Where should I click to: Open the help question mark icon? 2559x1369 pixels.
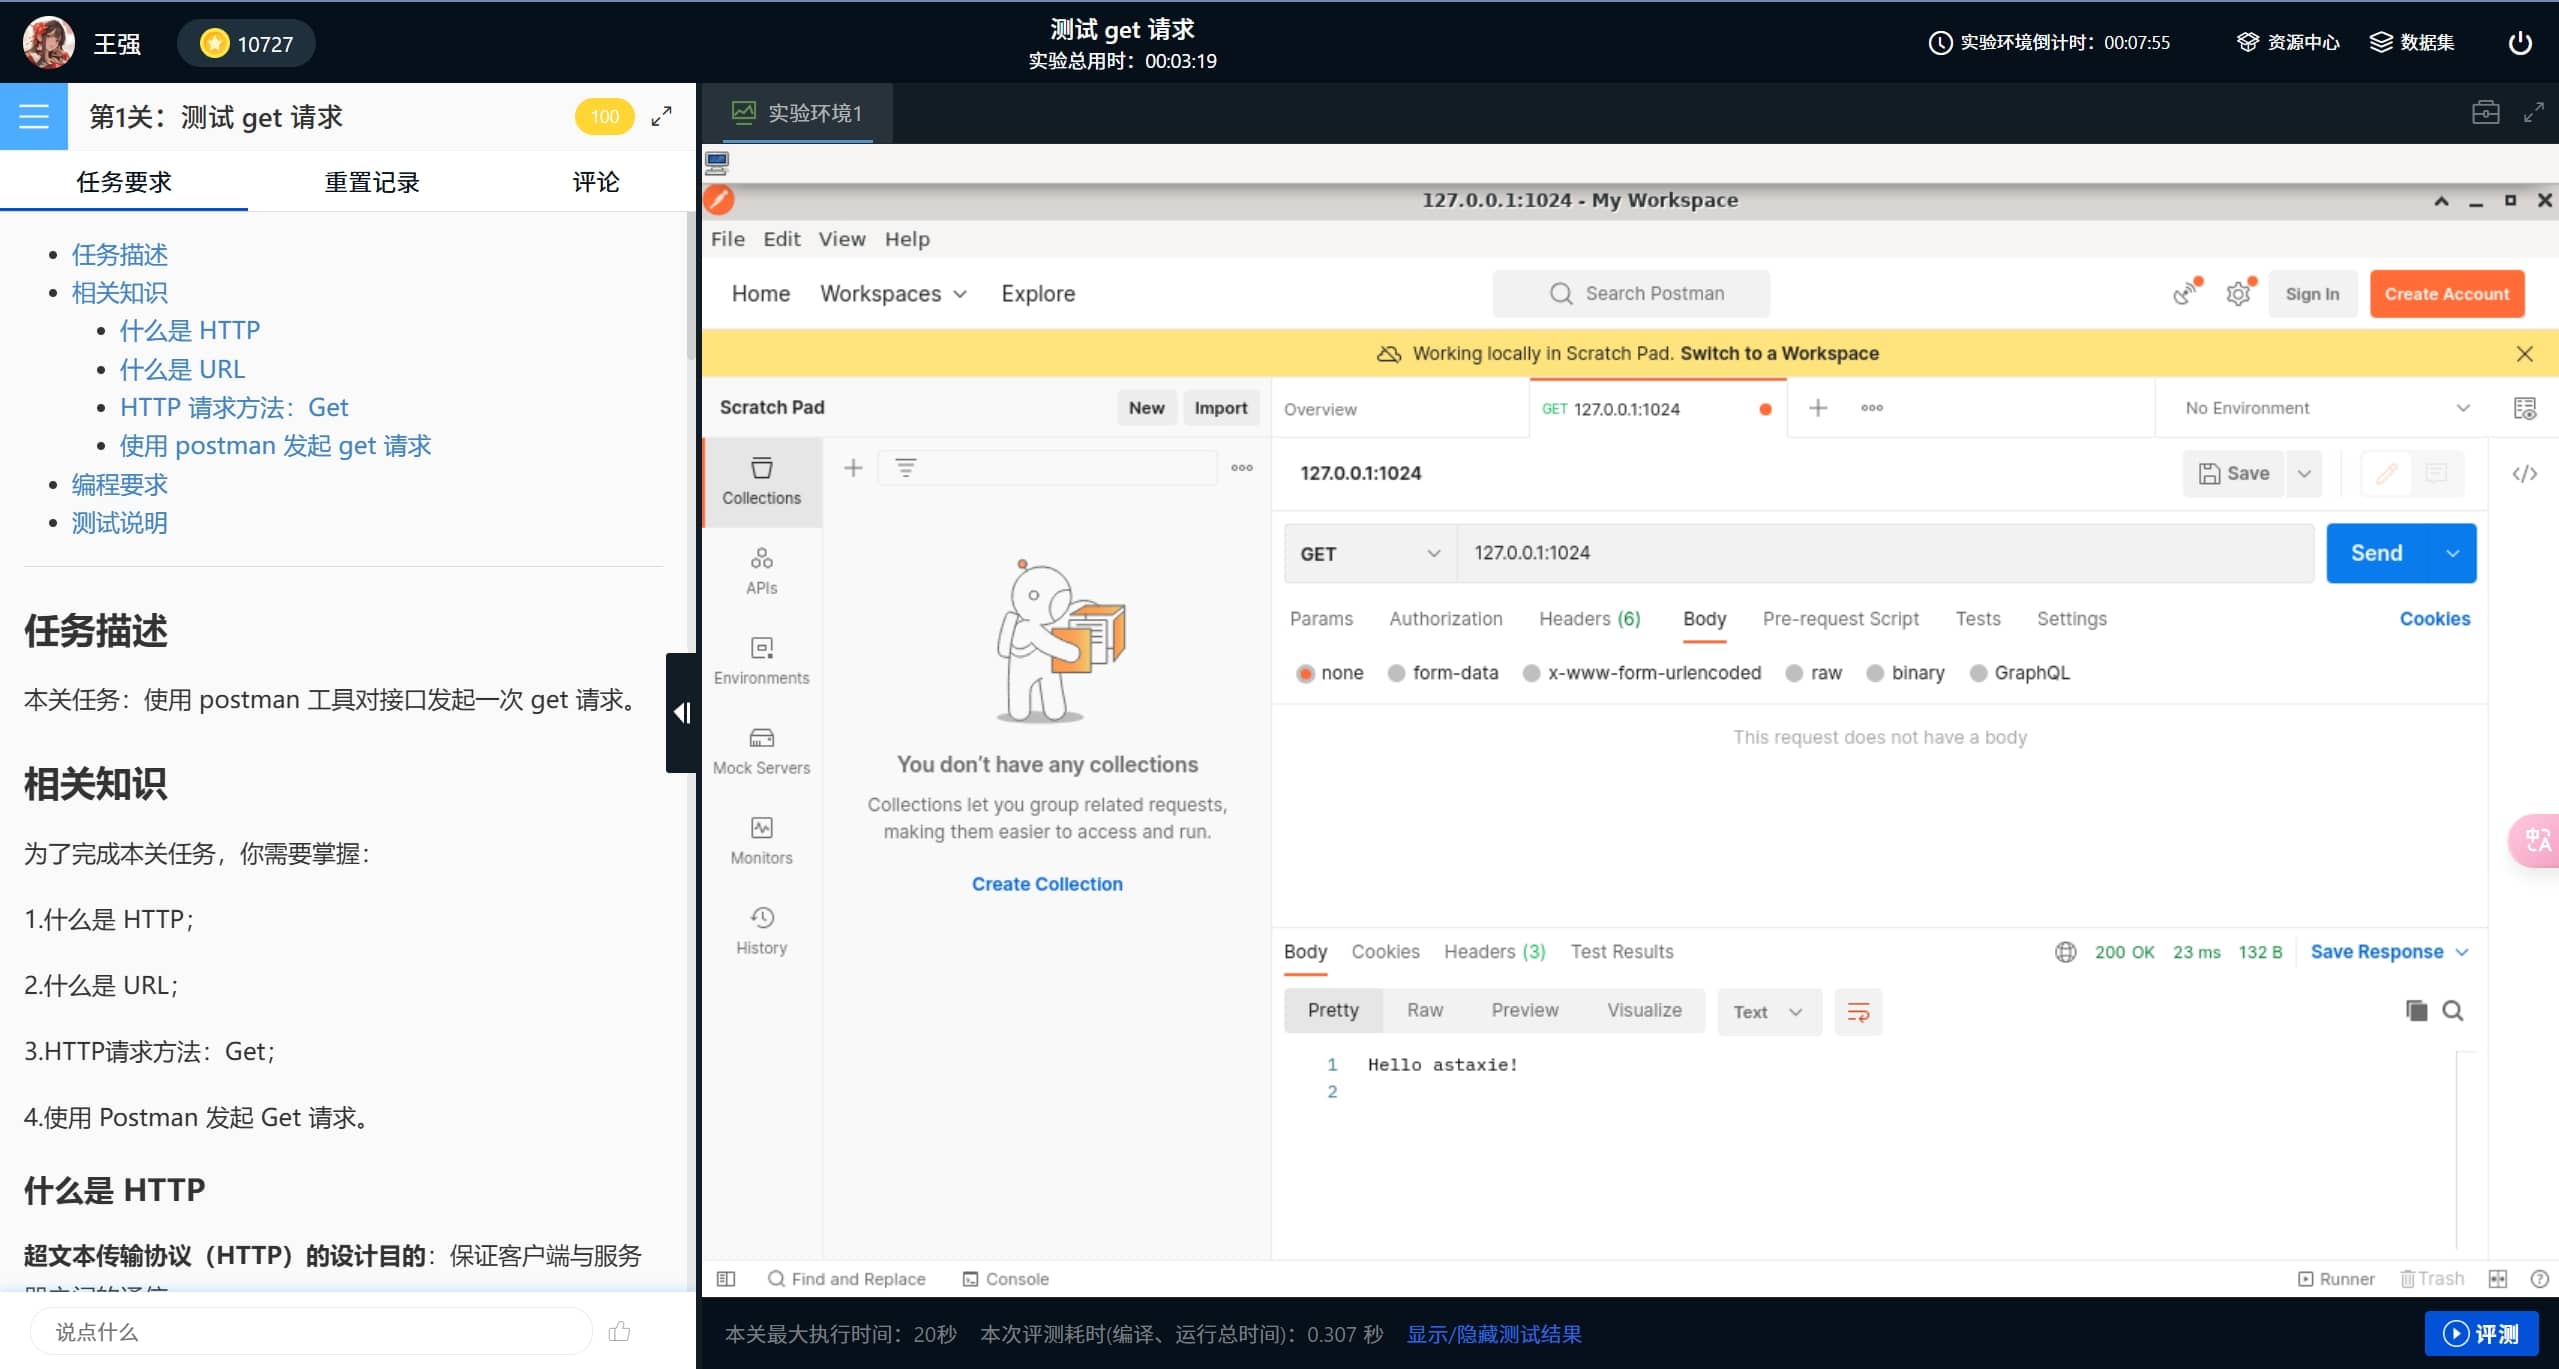[x=2539, y=1278]
